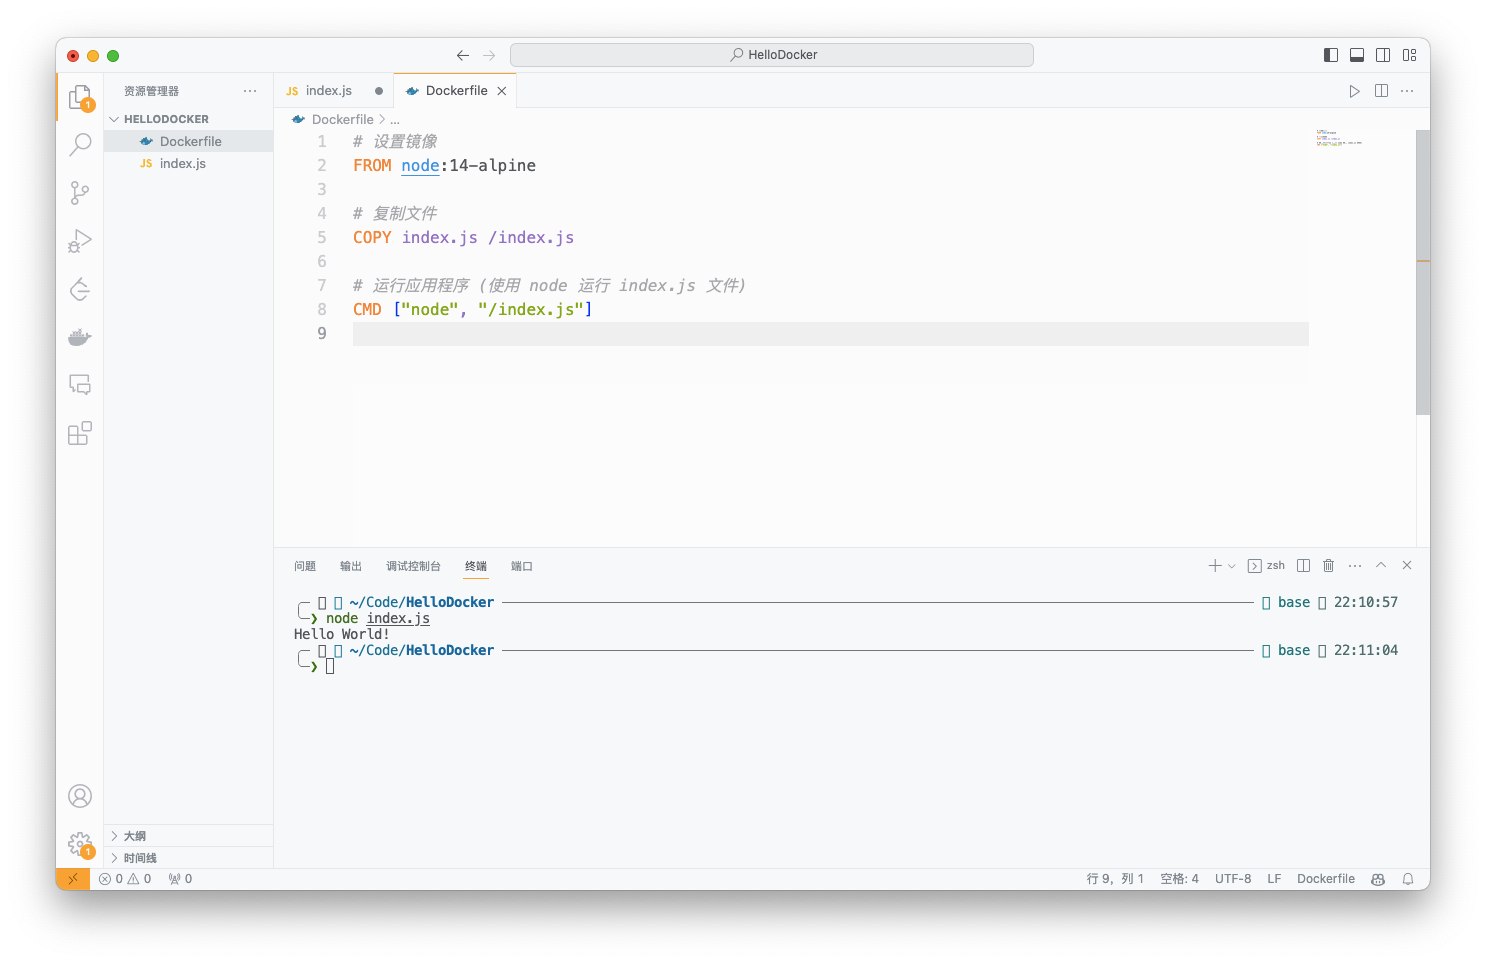
Task: Toggle the bottom panel visibility
Action: pyautogui.click(x=1357, y=55)
